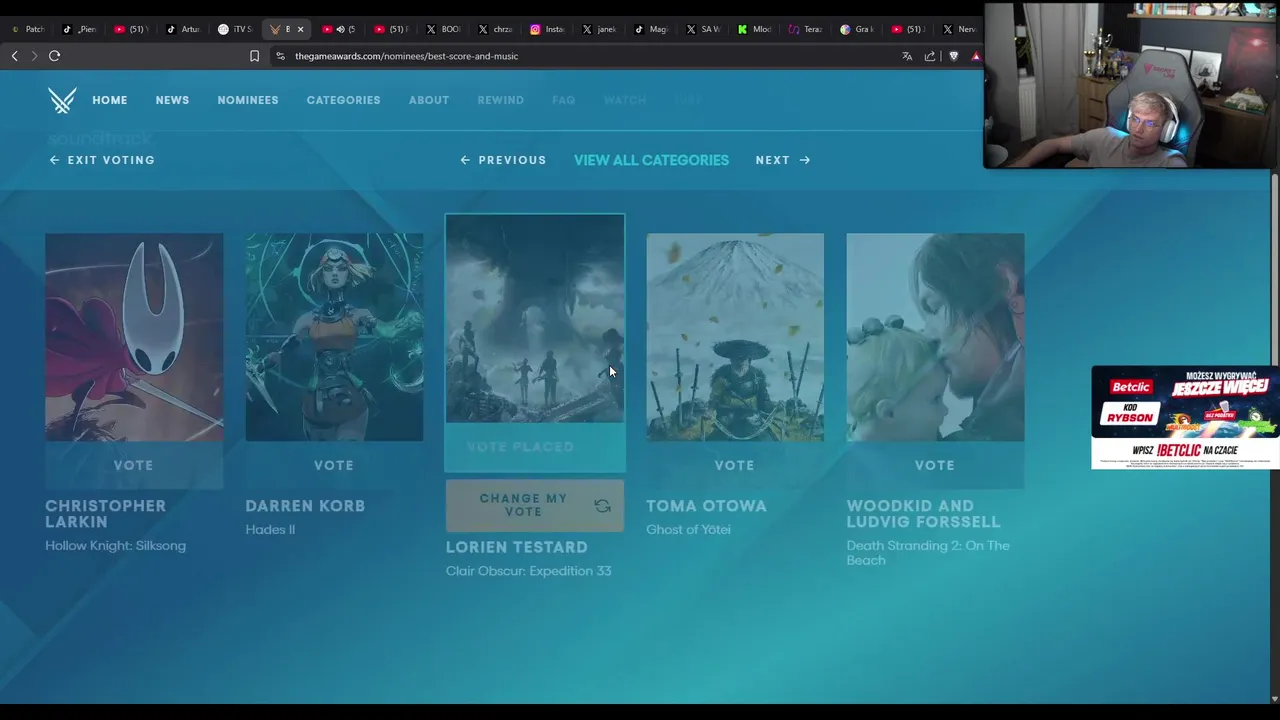This screenshot has height=720, width=1280.
Task: Select the Ghost of Yōtei artwork
Action: 735,337
